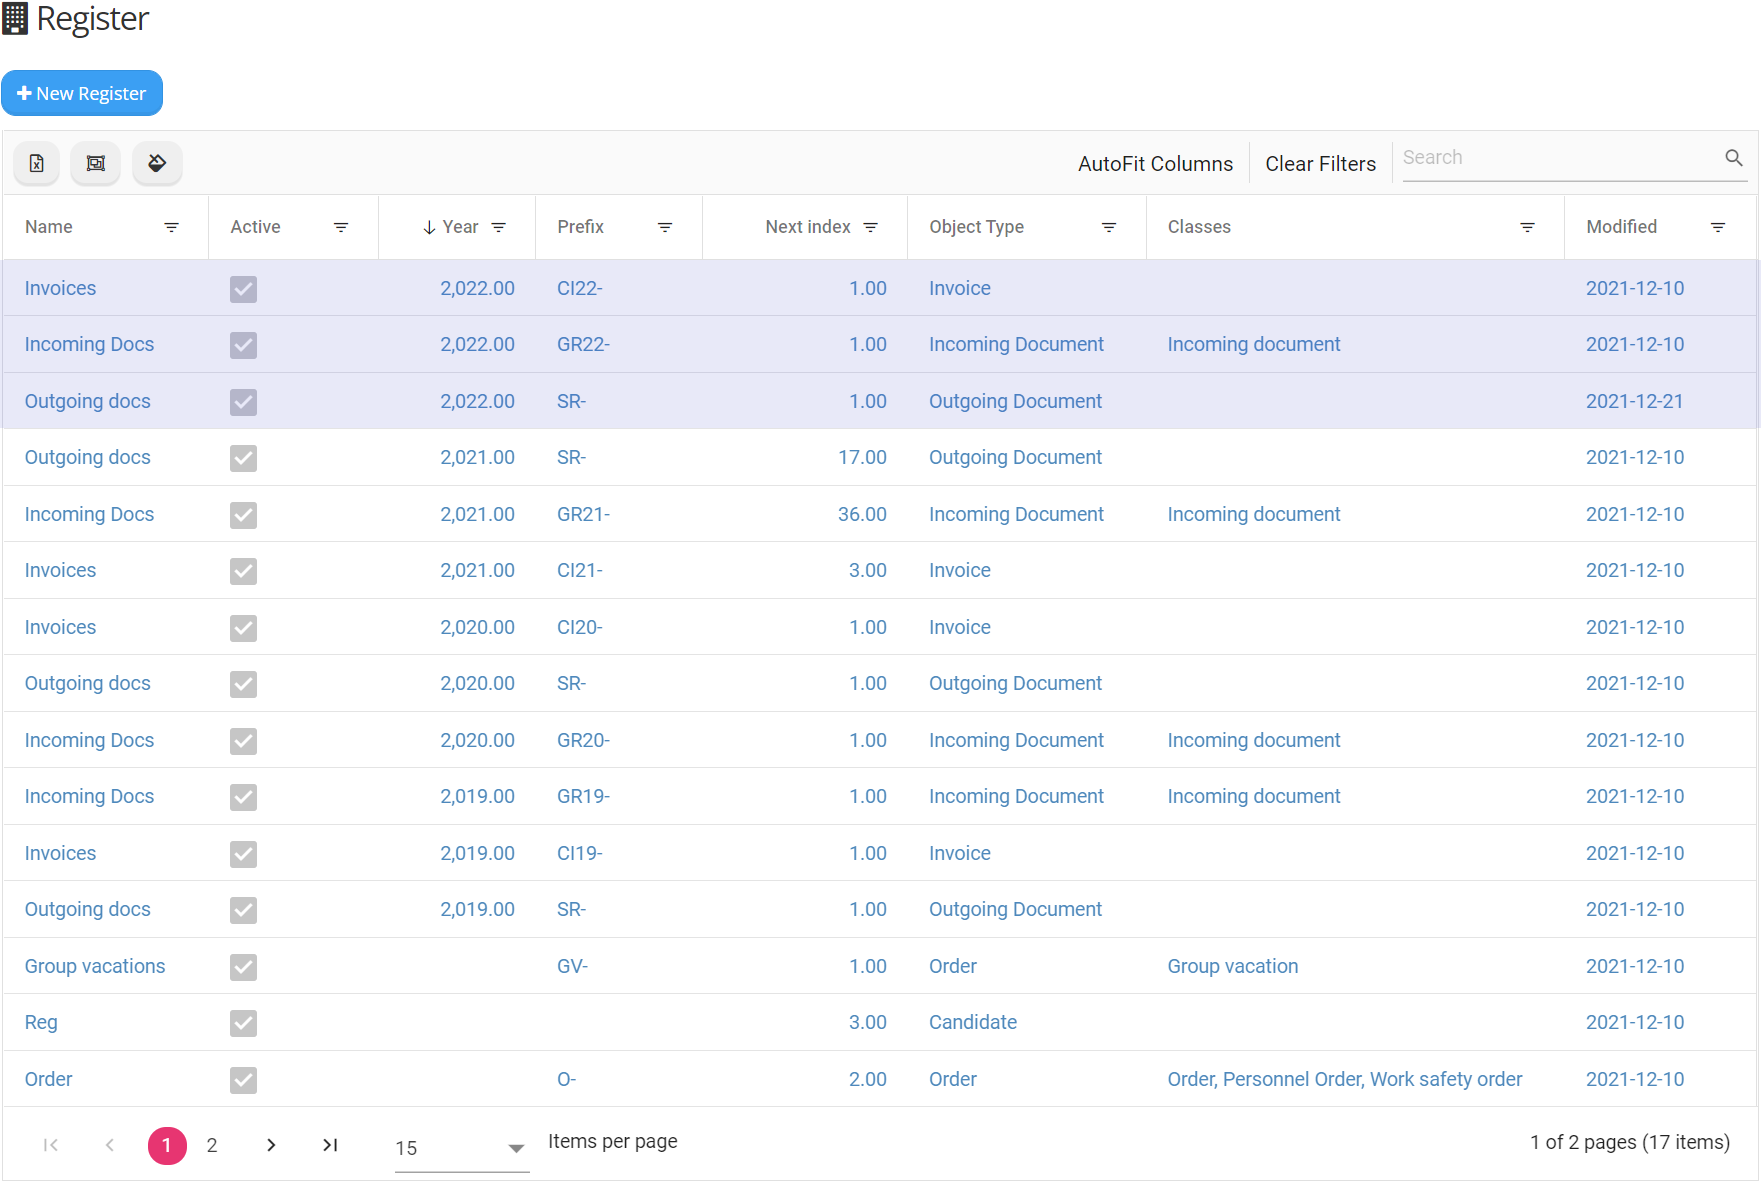Click the New Register button
1761x1183 pixels.
point(83,93)
